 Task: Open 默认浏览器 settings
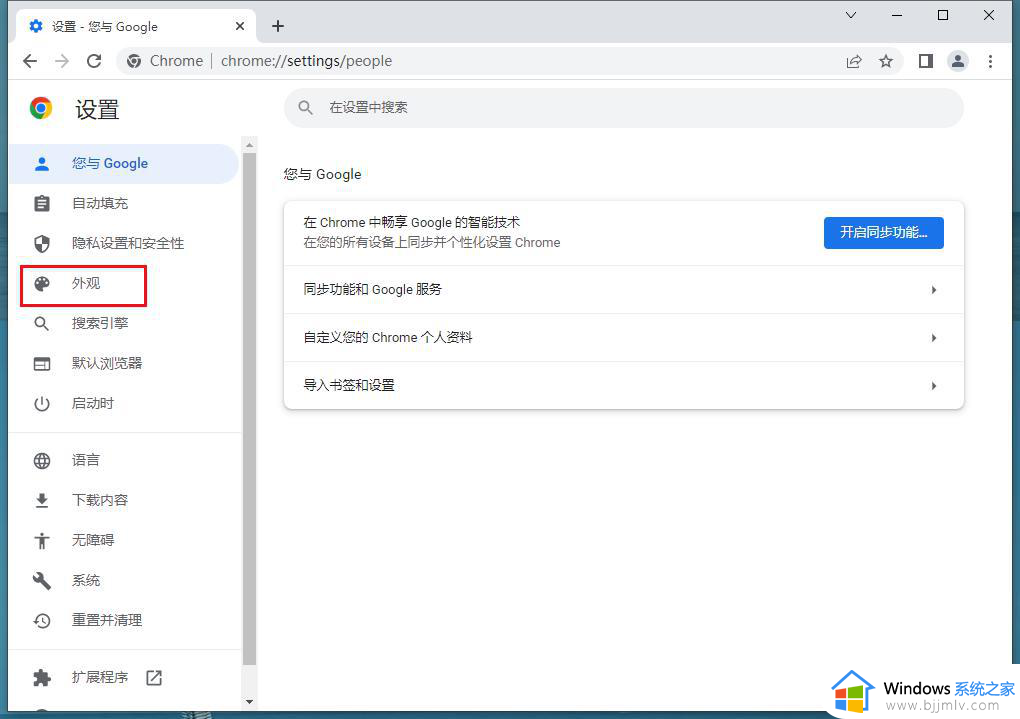click(124, 364)
